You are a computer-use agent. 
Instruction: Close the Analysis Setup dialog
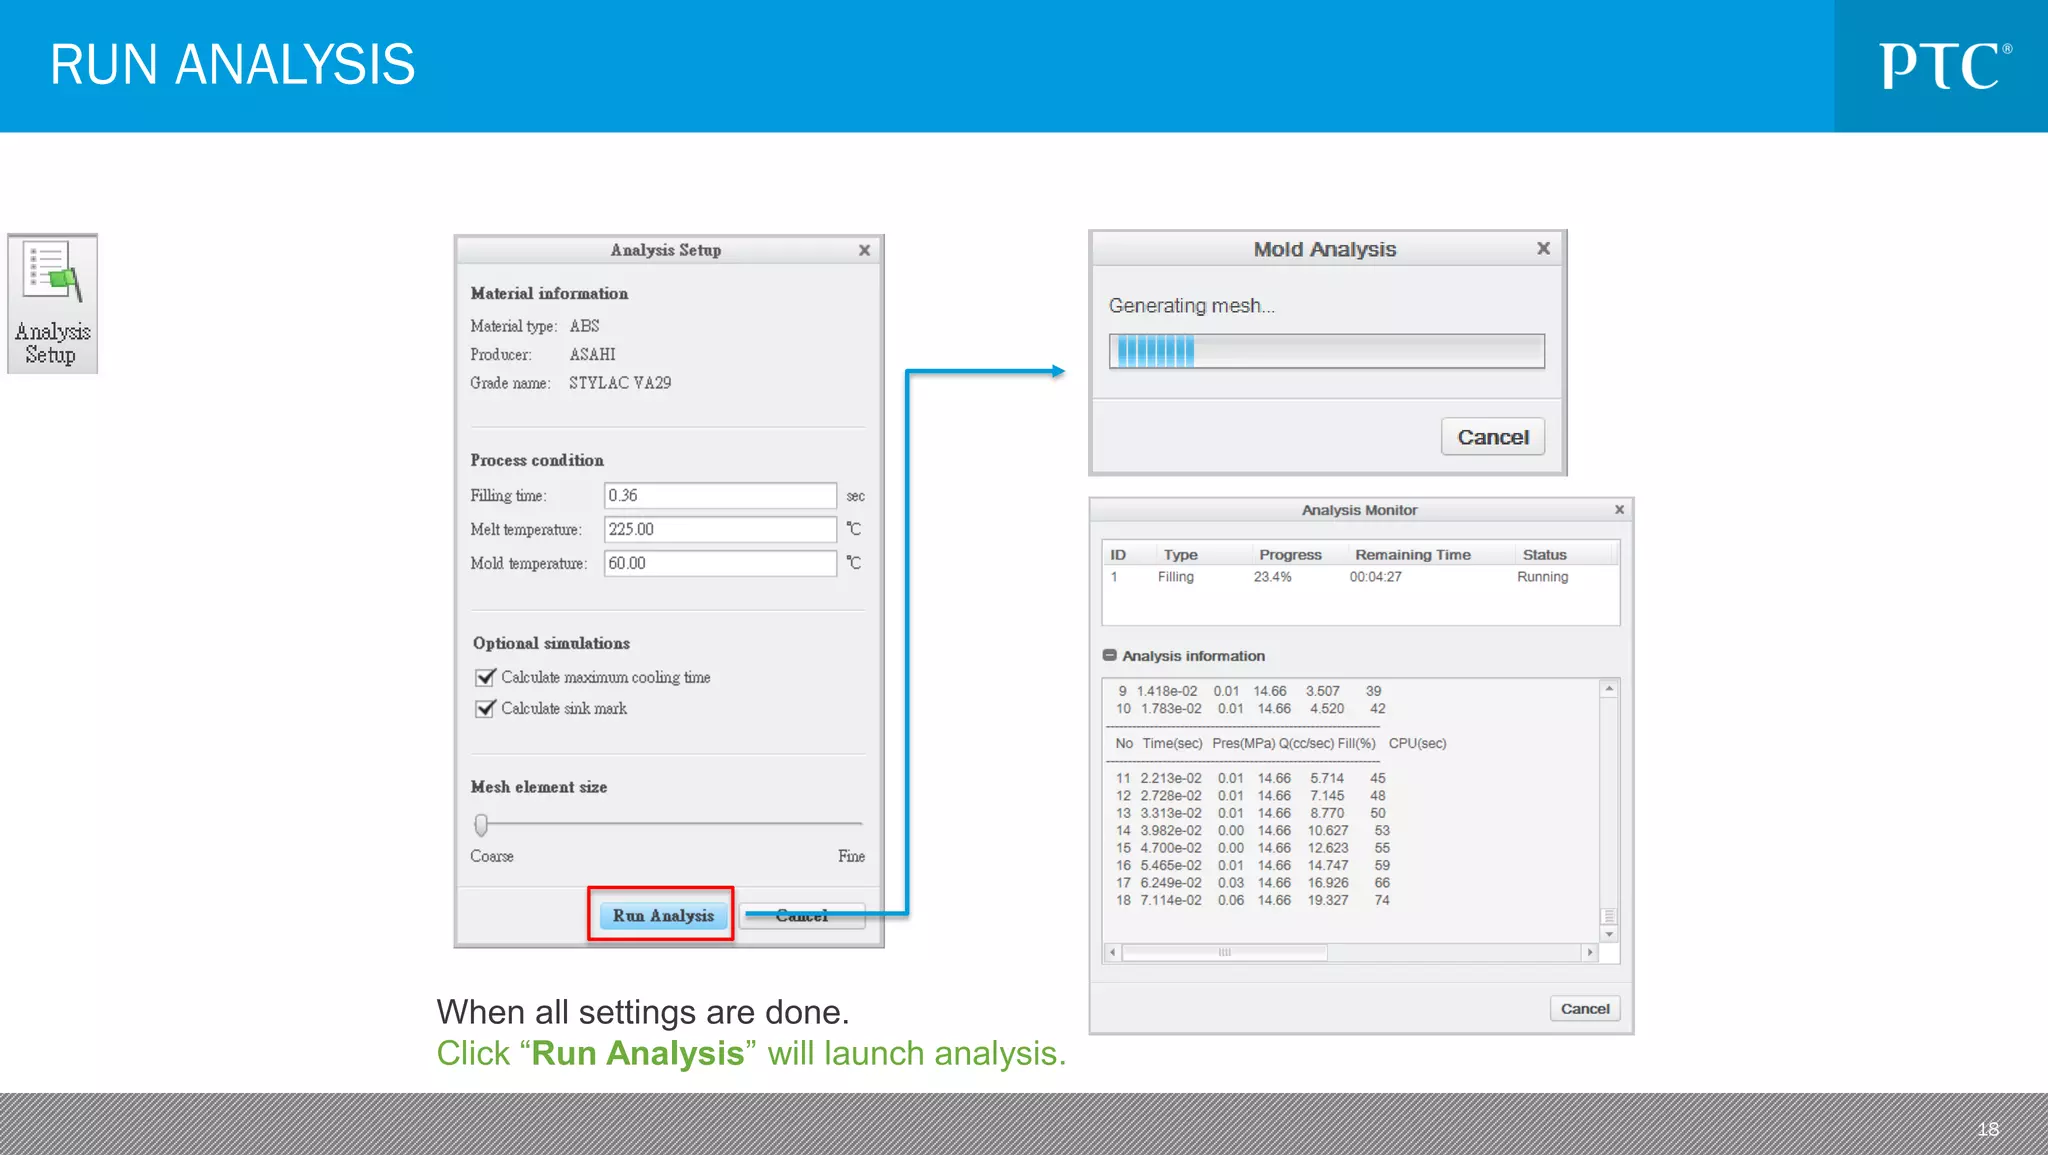pos(864,250)
